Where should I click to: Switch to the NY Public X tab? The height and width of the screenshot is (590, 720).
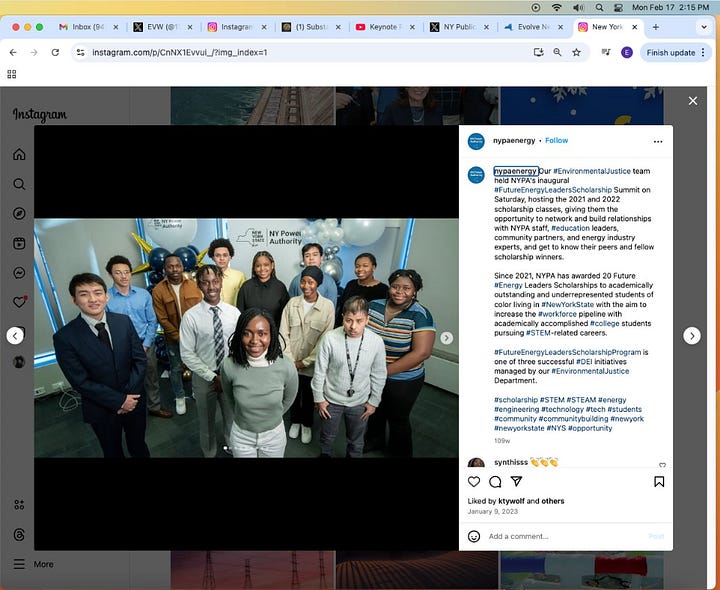pos(458,27)
